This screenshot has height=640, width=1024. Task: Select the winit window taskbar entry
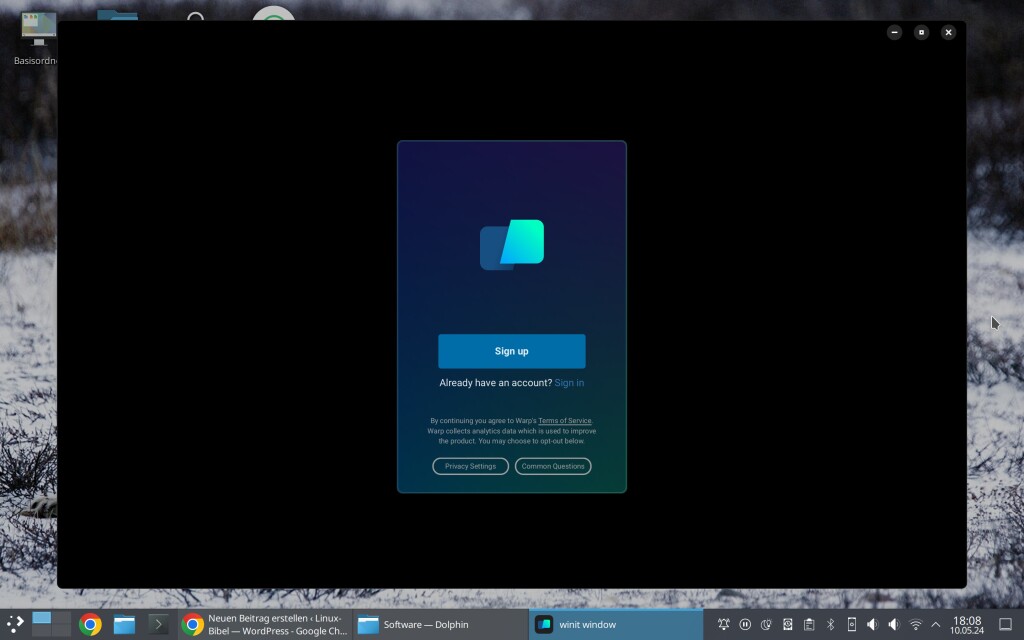(x=616, y=624)
